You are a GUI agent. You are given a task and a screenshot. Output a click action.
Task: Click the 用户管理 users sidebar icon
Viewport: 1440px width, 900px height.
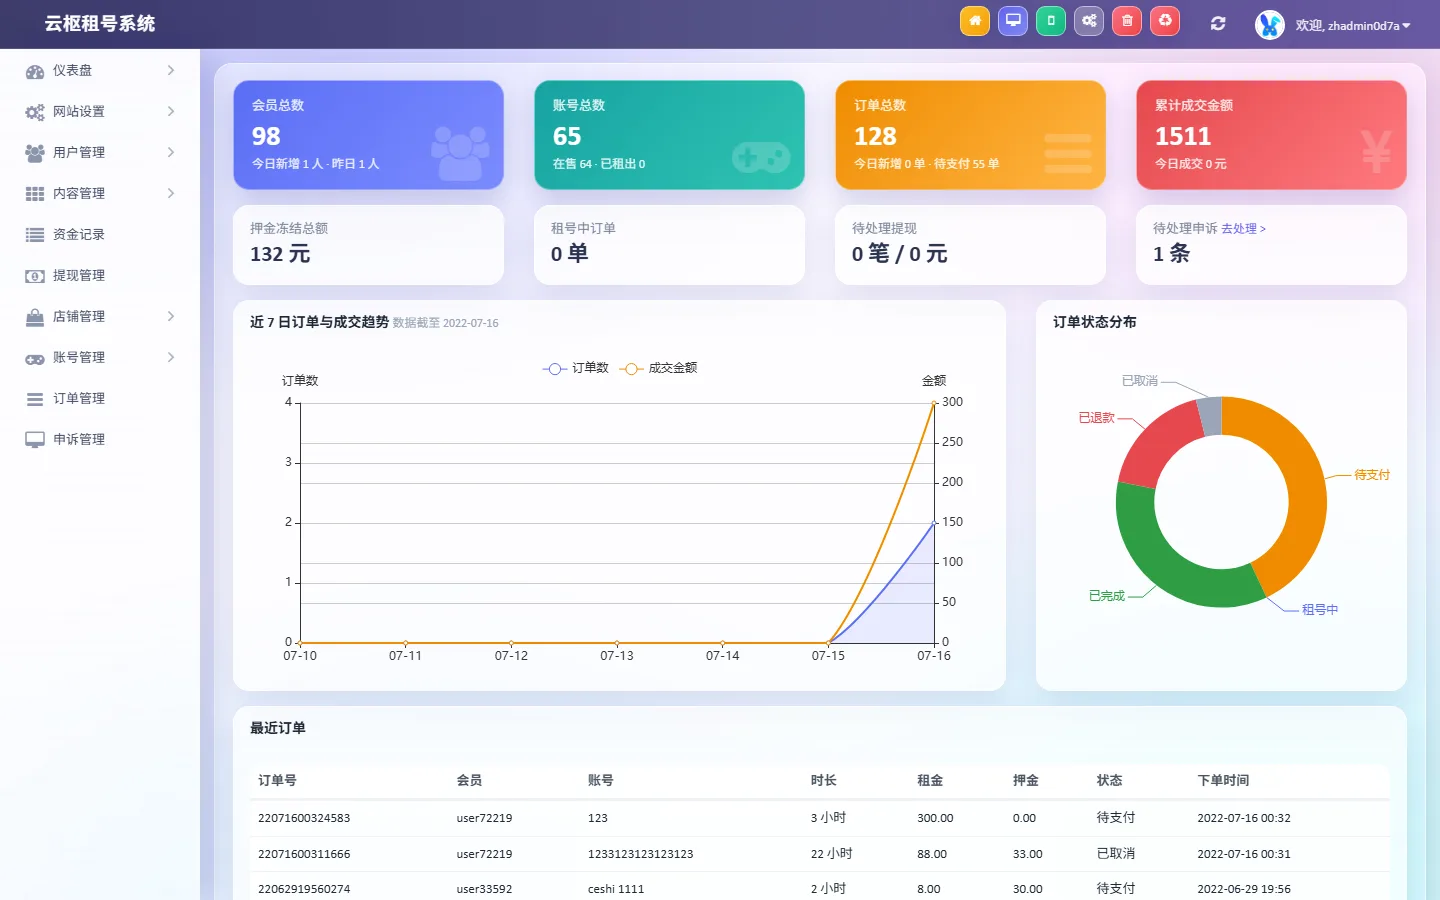click(35, 153)
